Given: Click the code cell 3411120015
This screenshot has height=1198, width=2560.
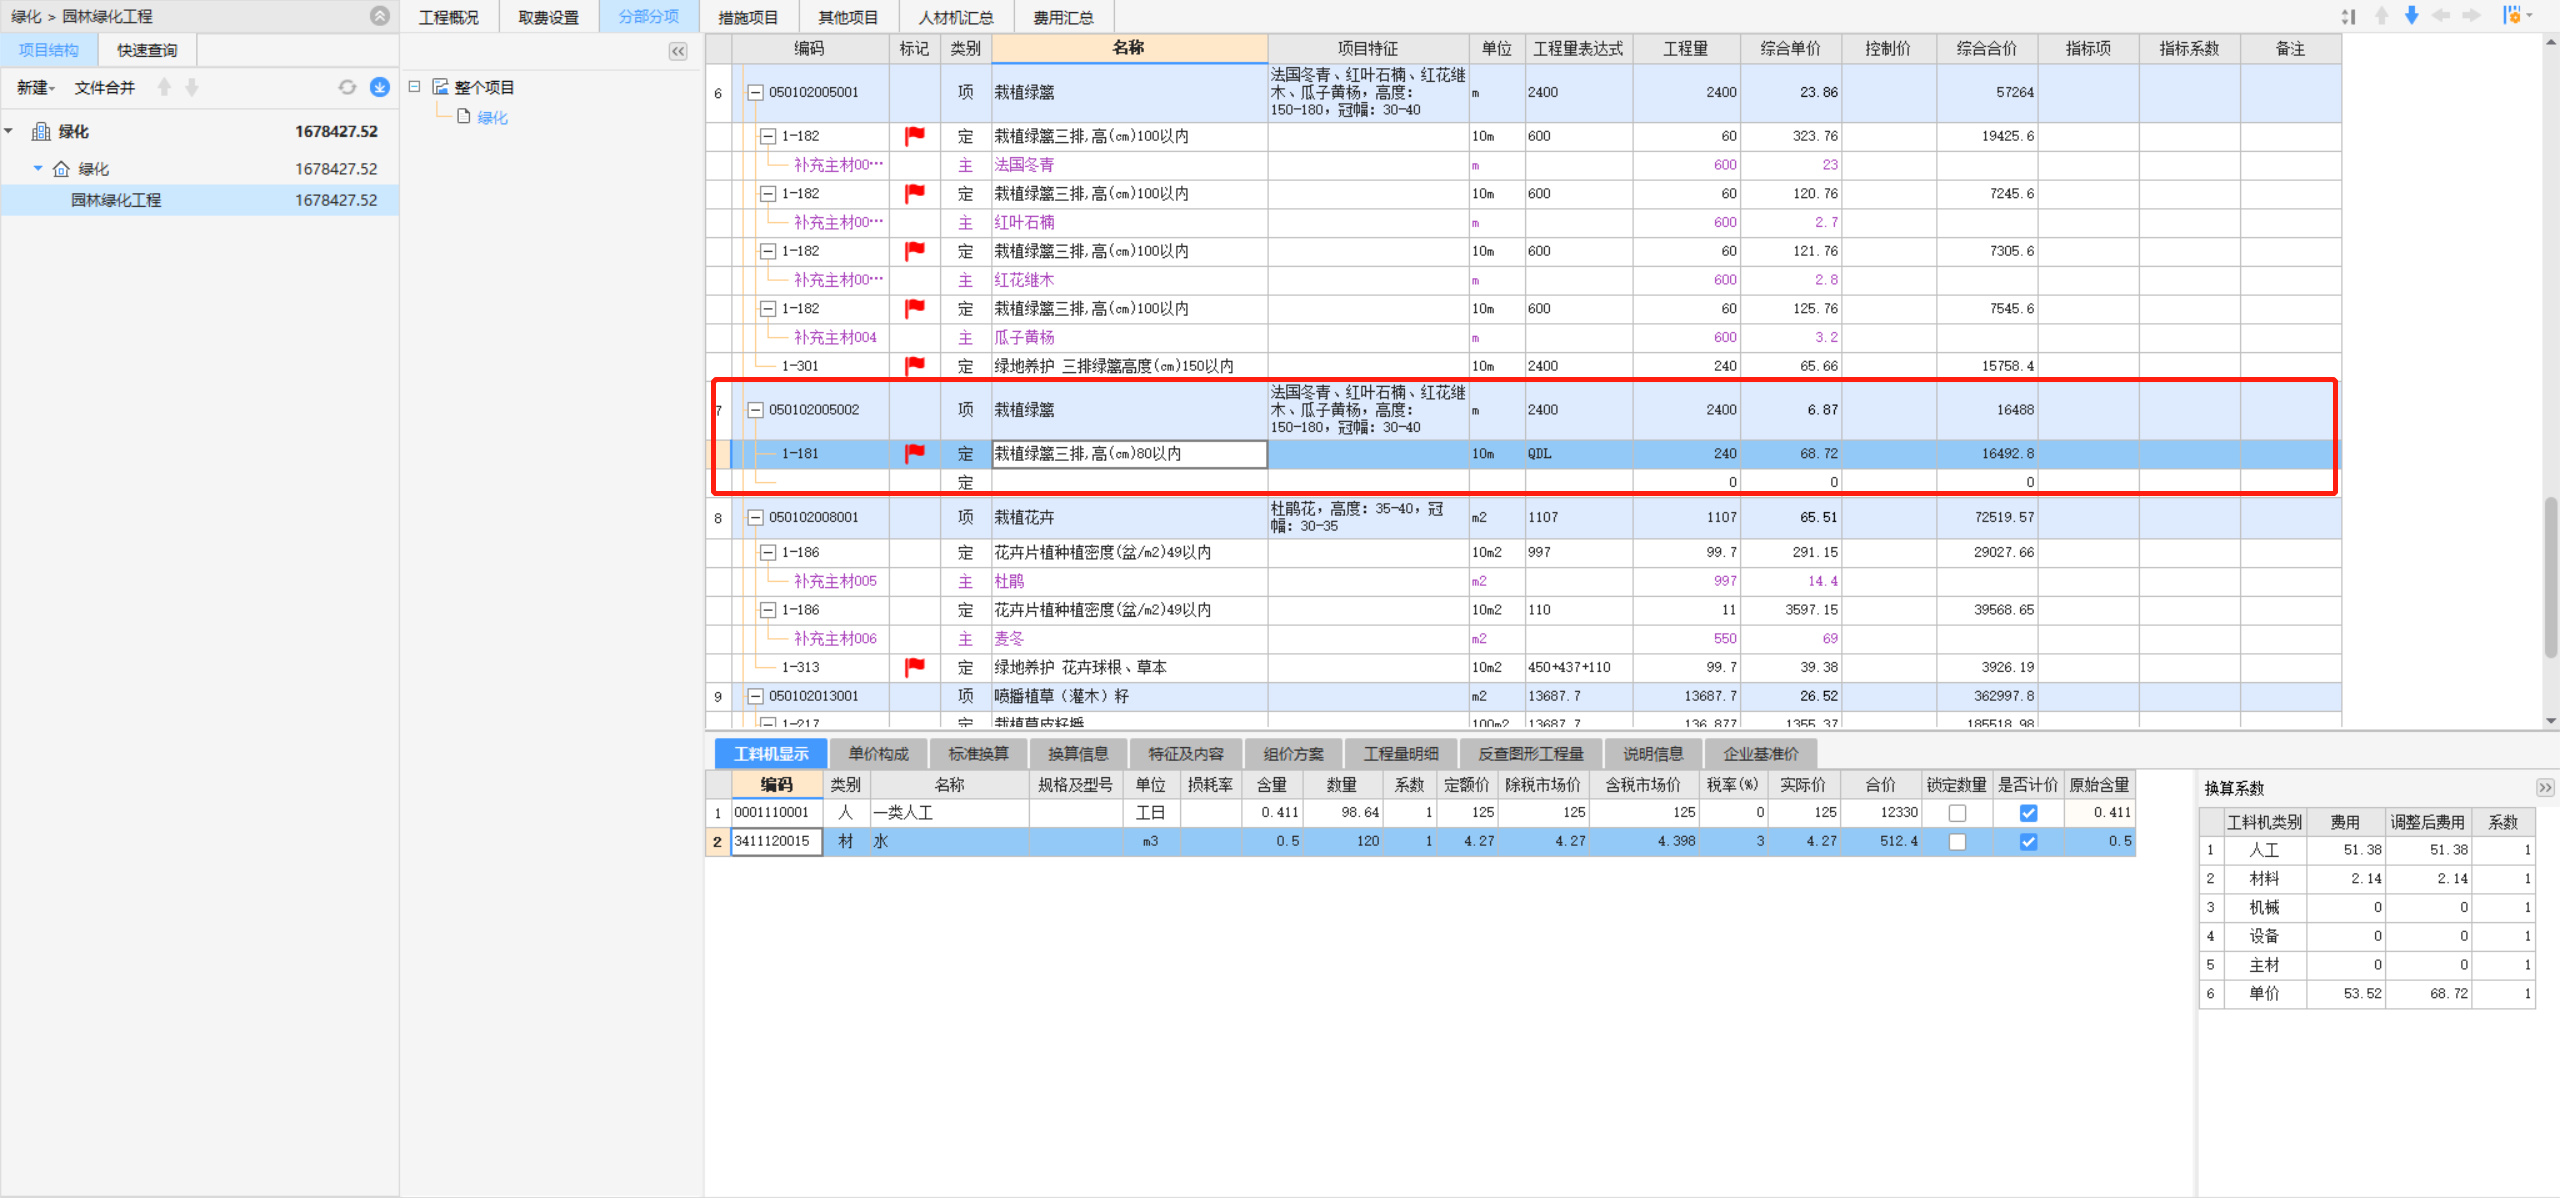Looking at the screenshot, I should (x=776, y=842).
